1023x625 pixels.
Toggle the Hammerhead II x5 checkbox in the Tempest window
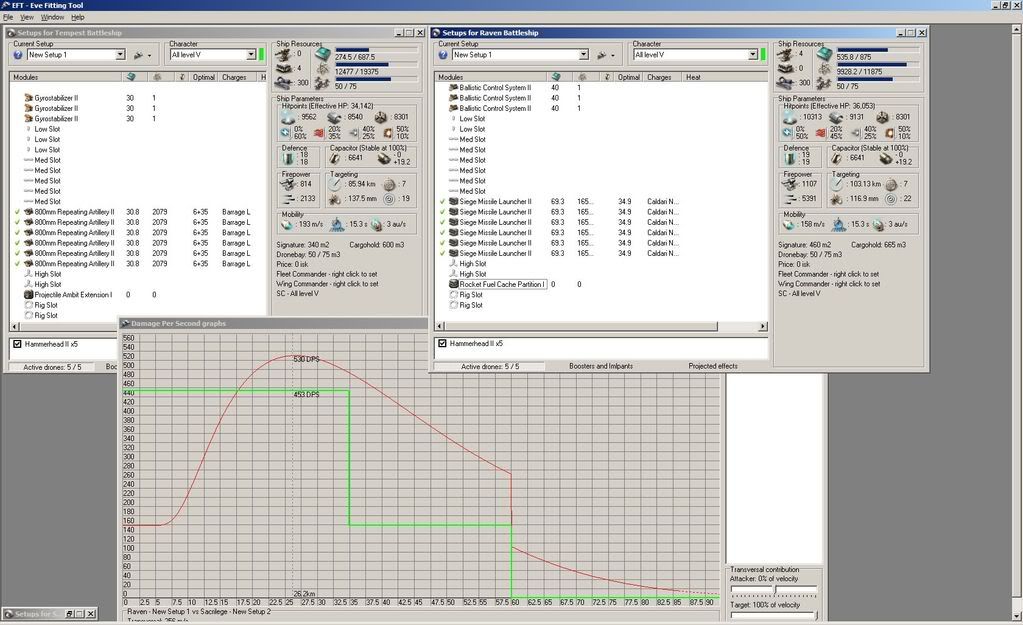pyautogui.click(x=19, y=344)
